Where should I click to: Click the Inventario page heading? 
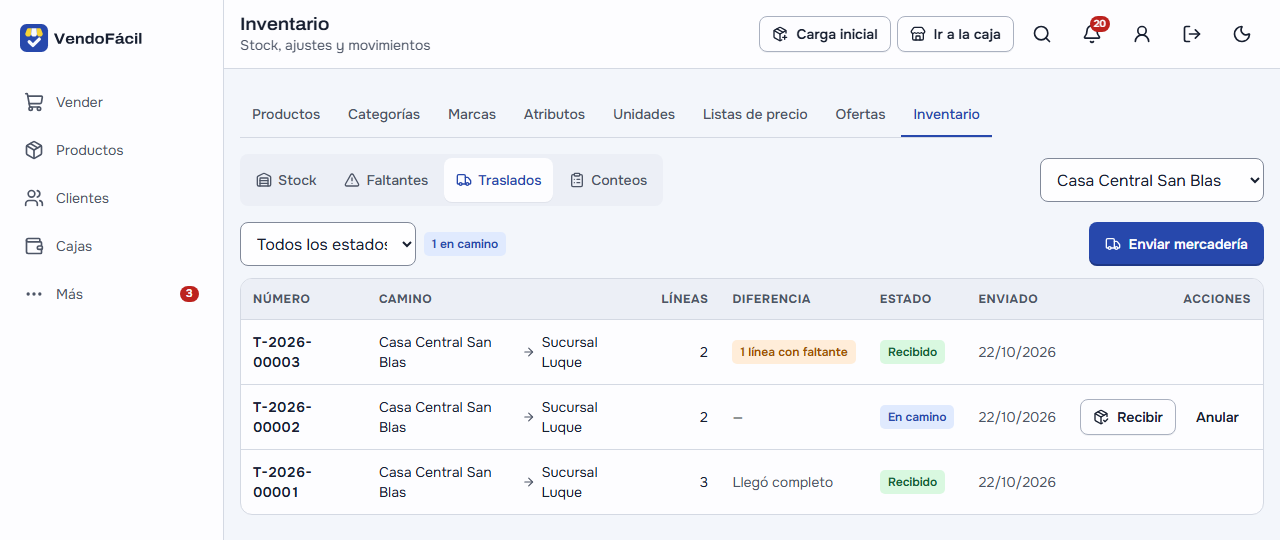click(285, 24)
